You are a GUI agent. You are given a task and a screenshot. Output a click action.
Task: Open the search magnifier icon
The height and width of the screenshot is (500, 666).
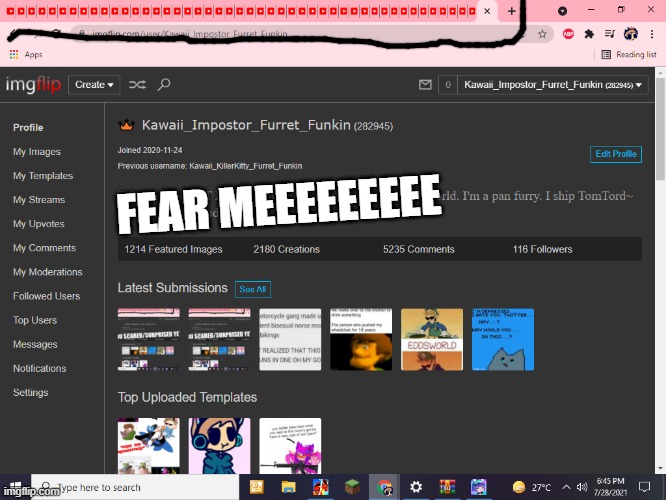tap(164, 85)
